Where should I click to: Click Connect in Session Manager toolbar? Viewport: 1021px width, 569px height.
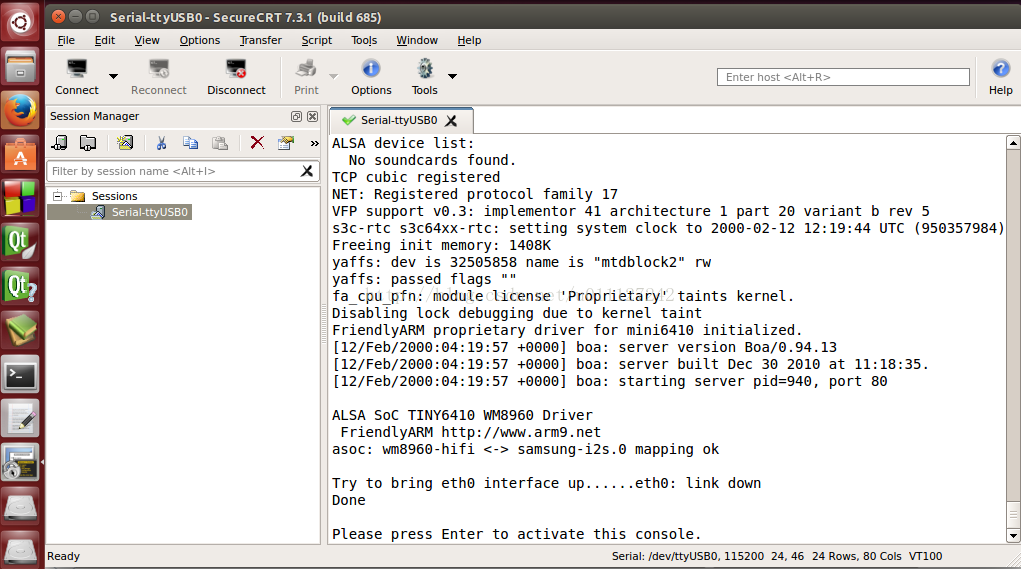pos(59,143)
